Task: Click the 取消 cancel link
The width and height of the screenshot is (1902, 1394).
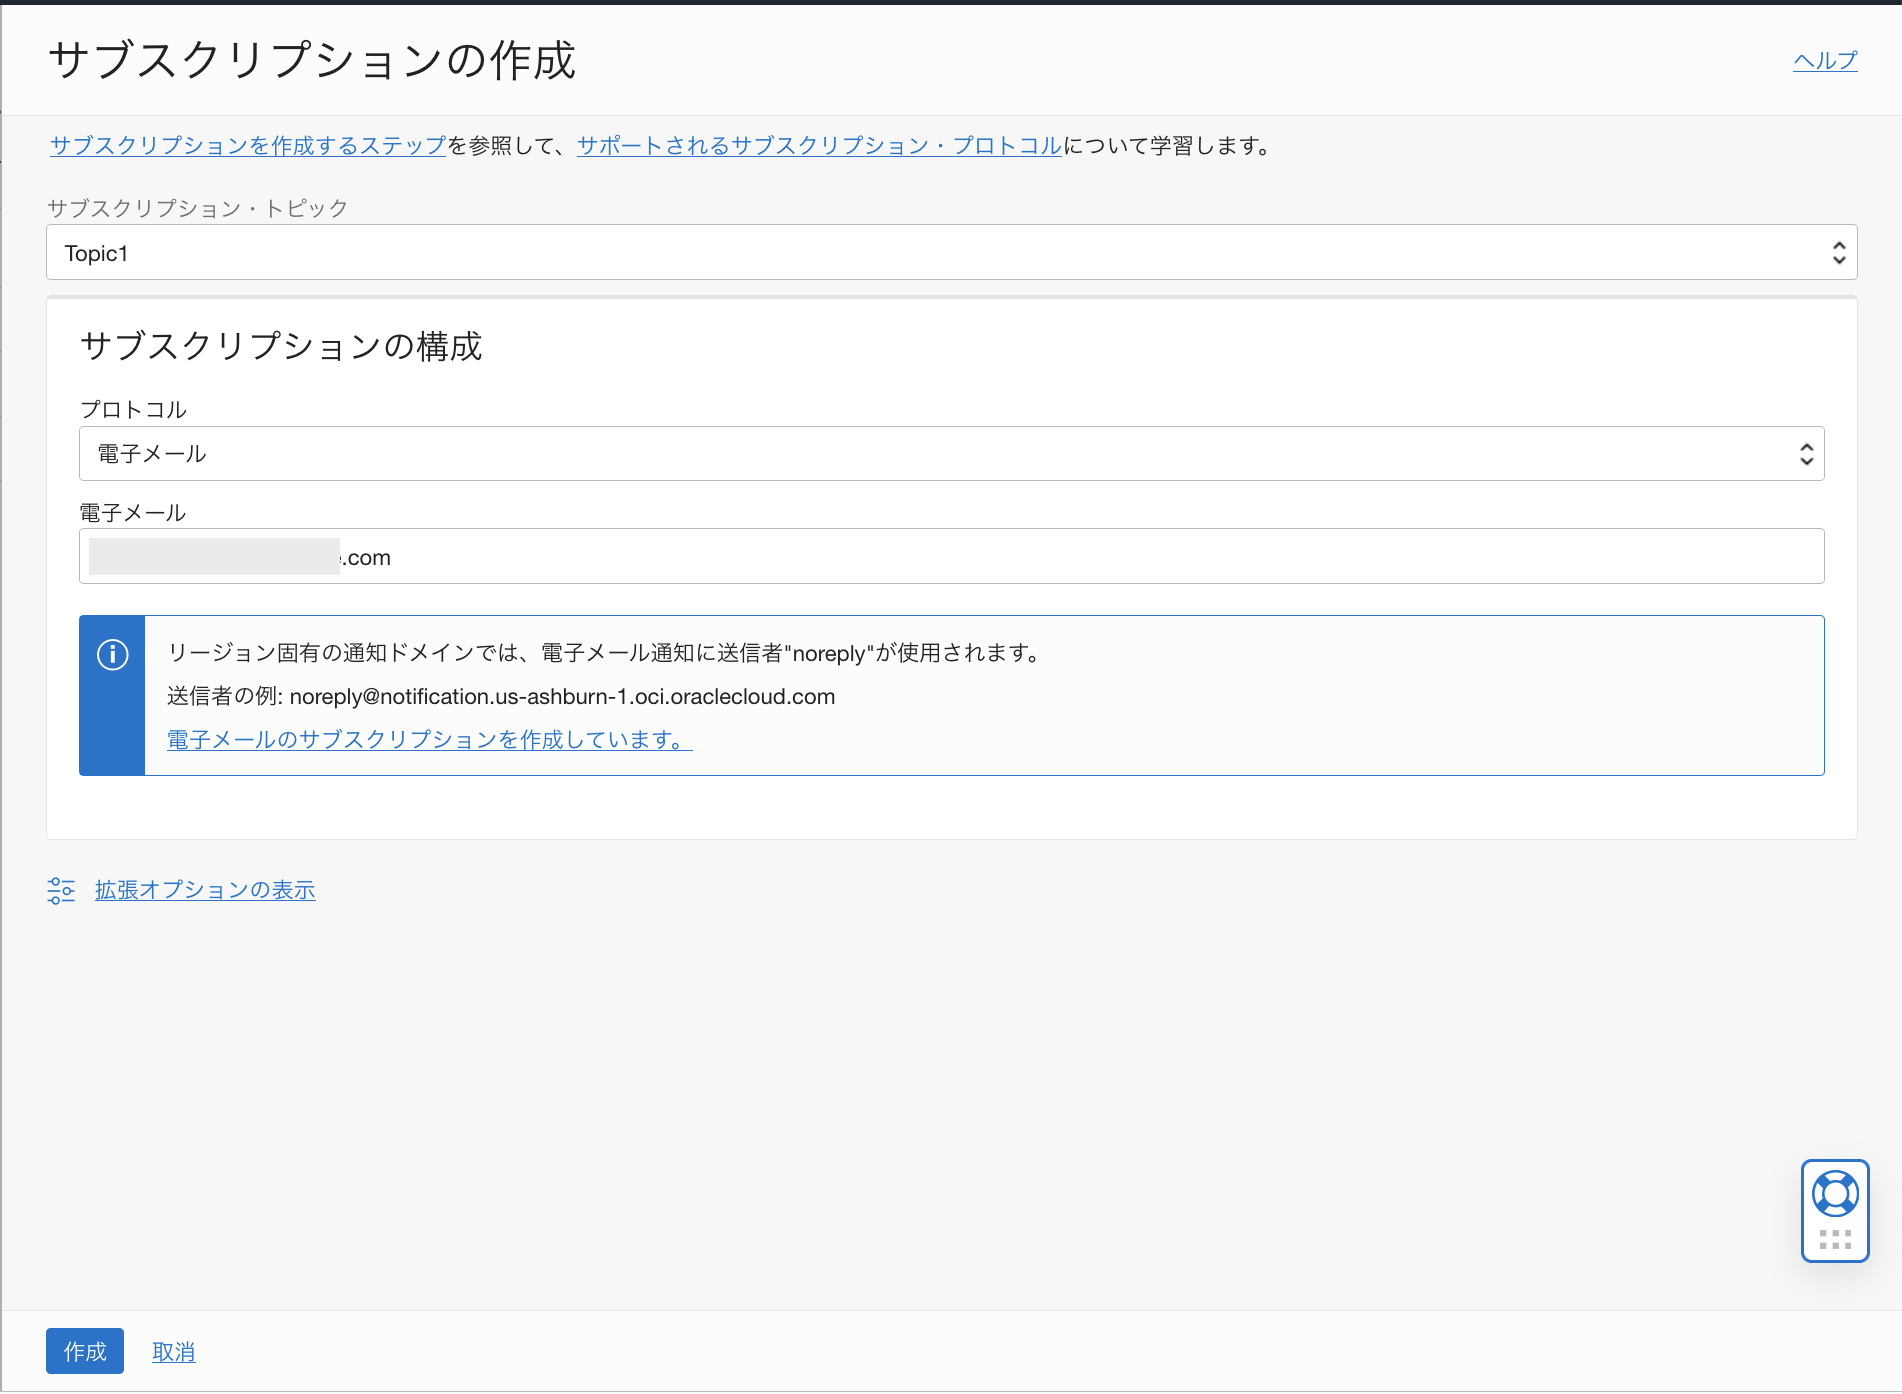Action: tap(173, 1351)
